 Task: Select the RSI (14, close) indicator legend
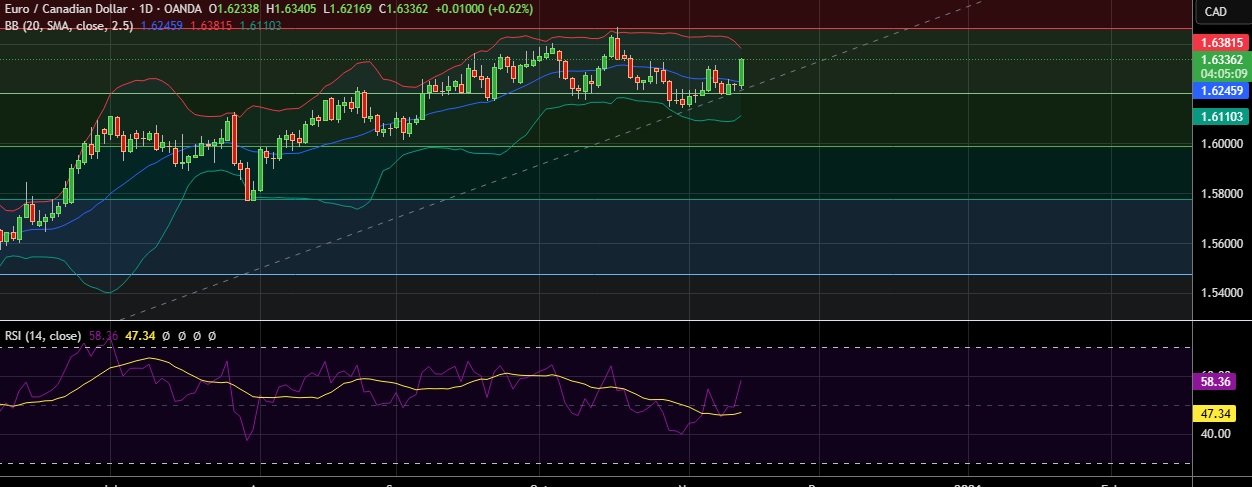click(42, 336)
